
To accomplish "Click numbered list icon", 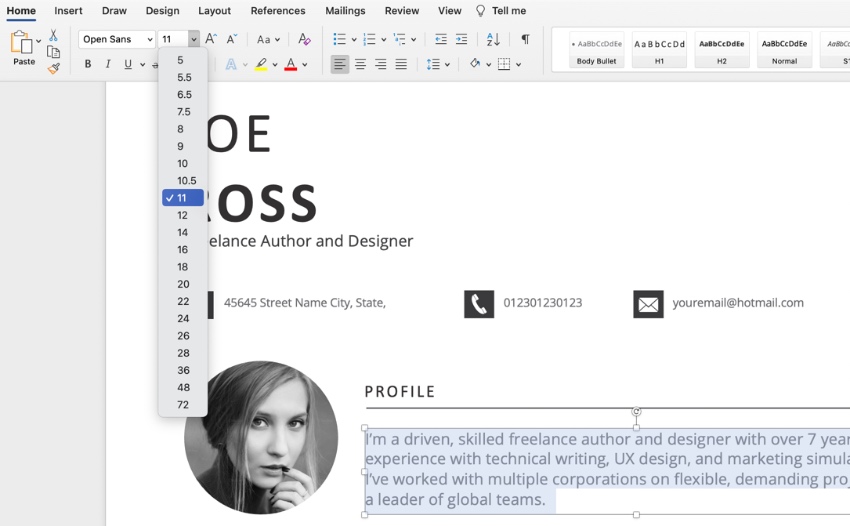I will point(369,39).
